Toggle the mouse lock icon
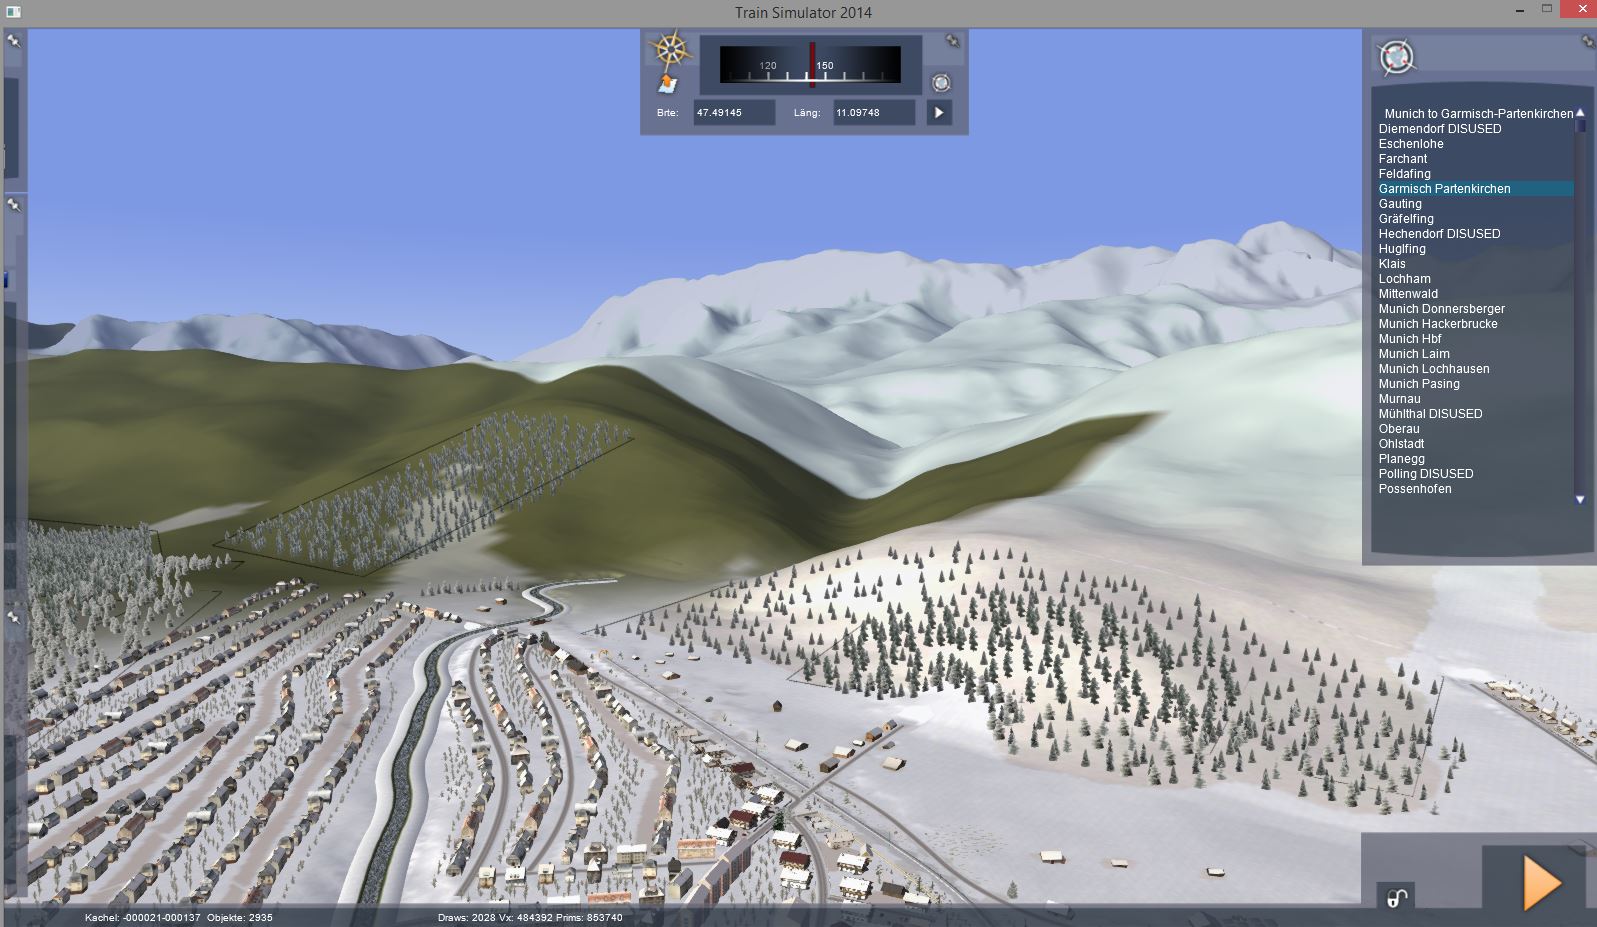The image size is (1597, 927). 1397,897
